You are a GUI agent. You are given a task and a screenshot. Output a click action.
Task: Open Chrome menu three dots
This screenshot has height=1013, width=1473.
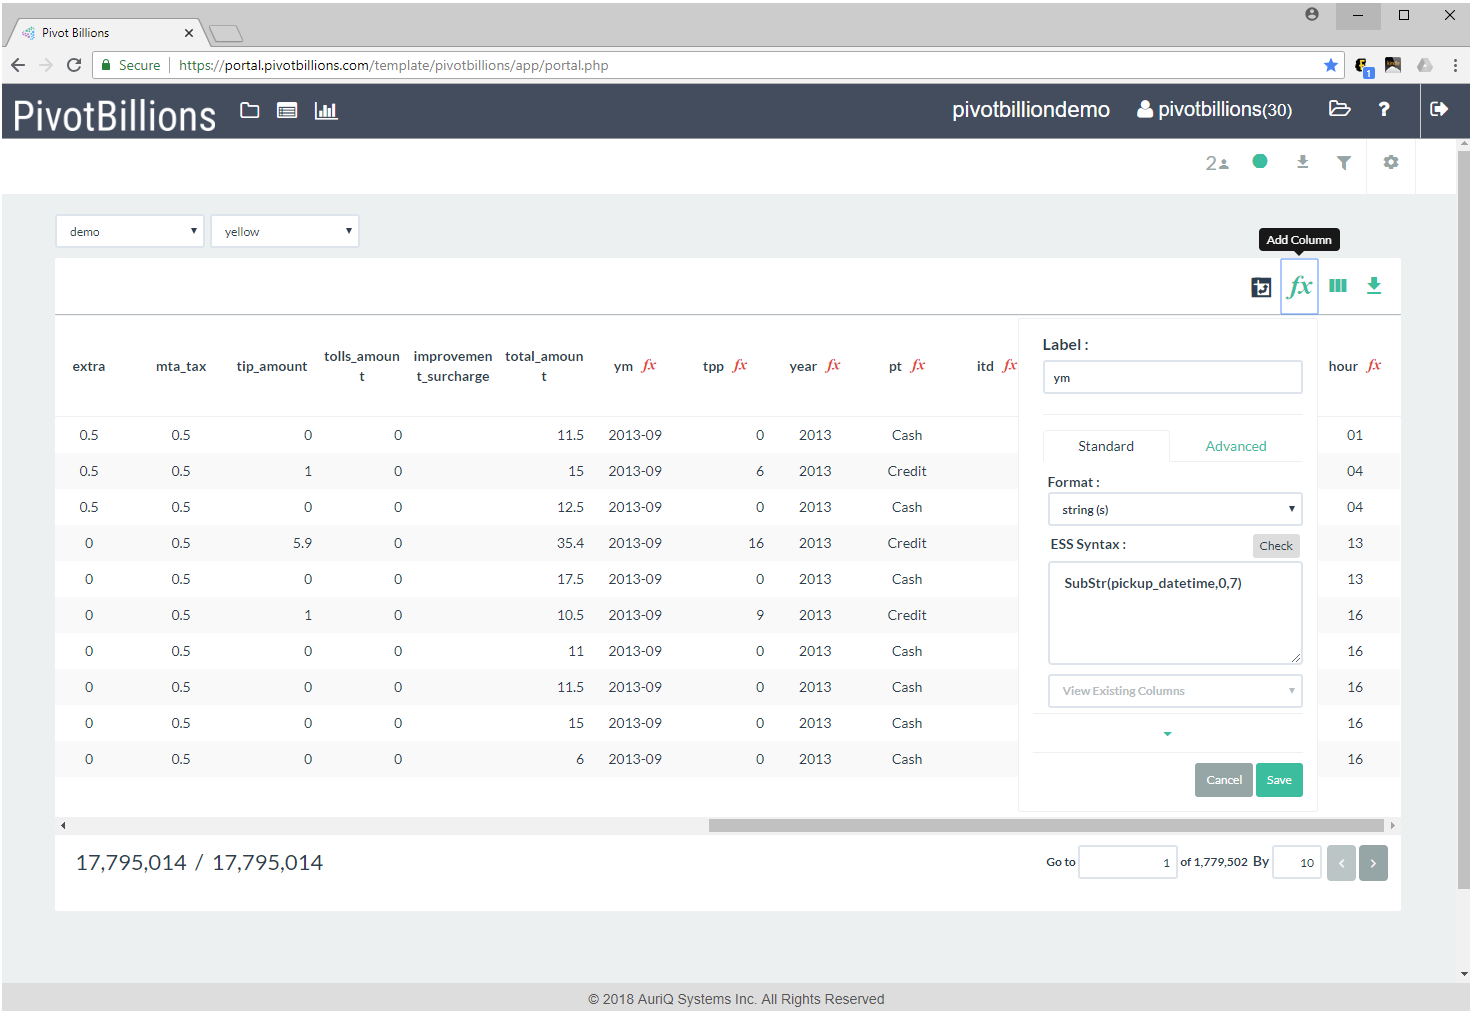[x=1455, y=65]
